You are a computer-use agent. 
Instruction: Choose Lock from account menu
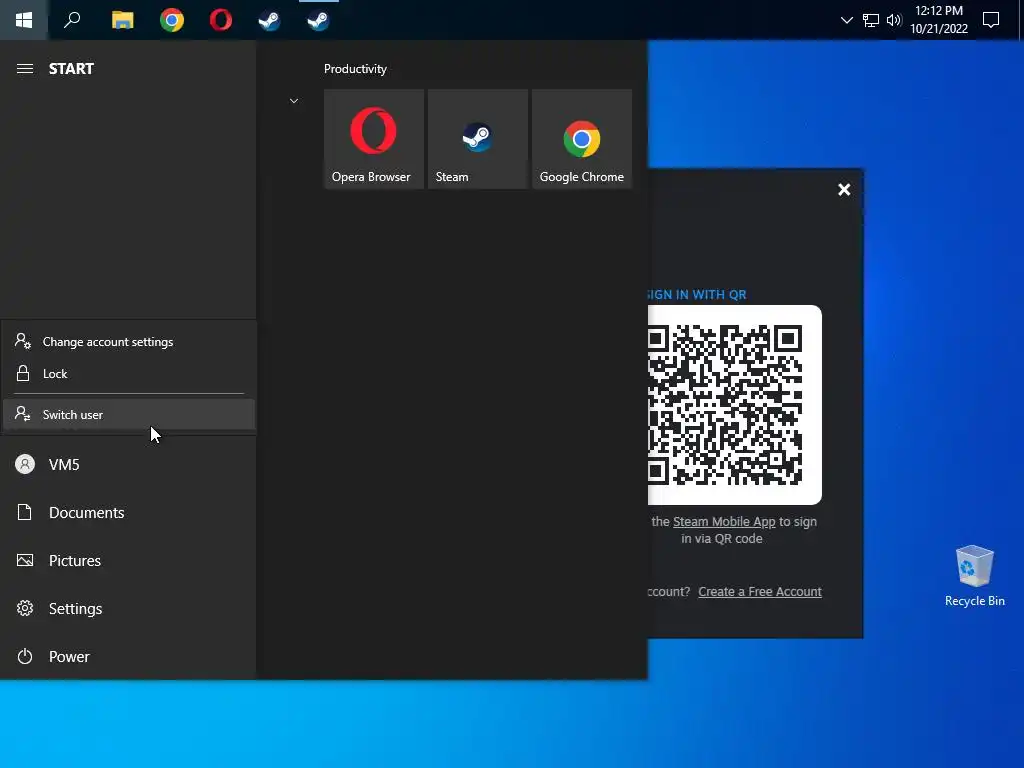pos(129,374)
